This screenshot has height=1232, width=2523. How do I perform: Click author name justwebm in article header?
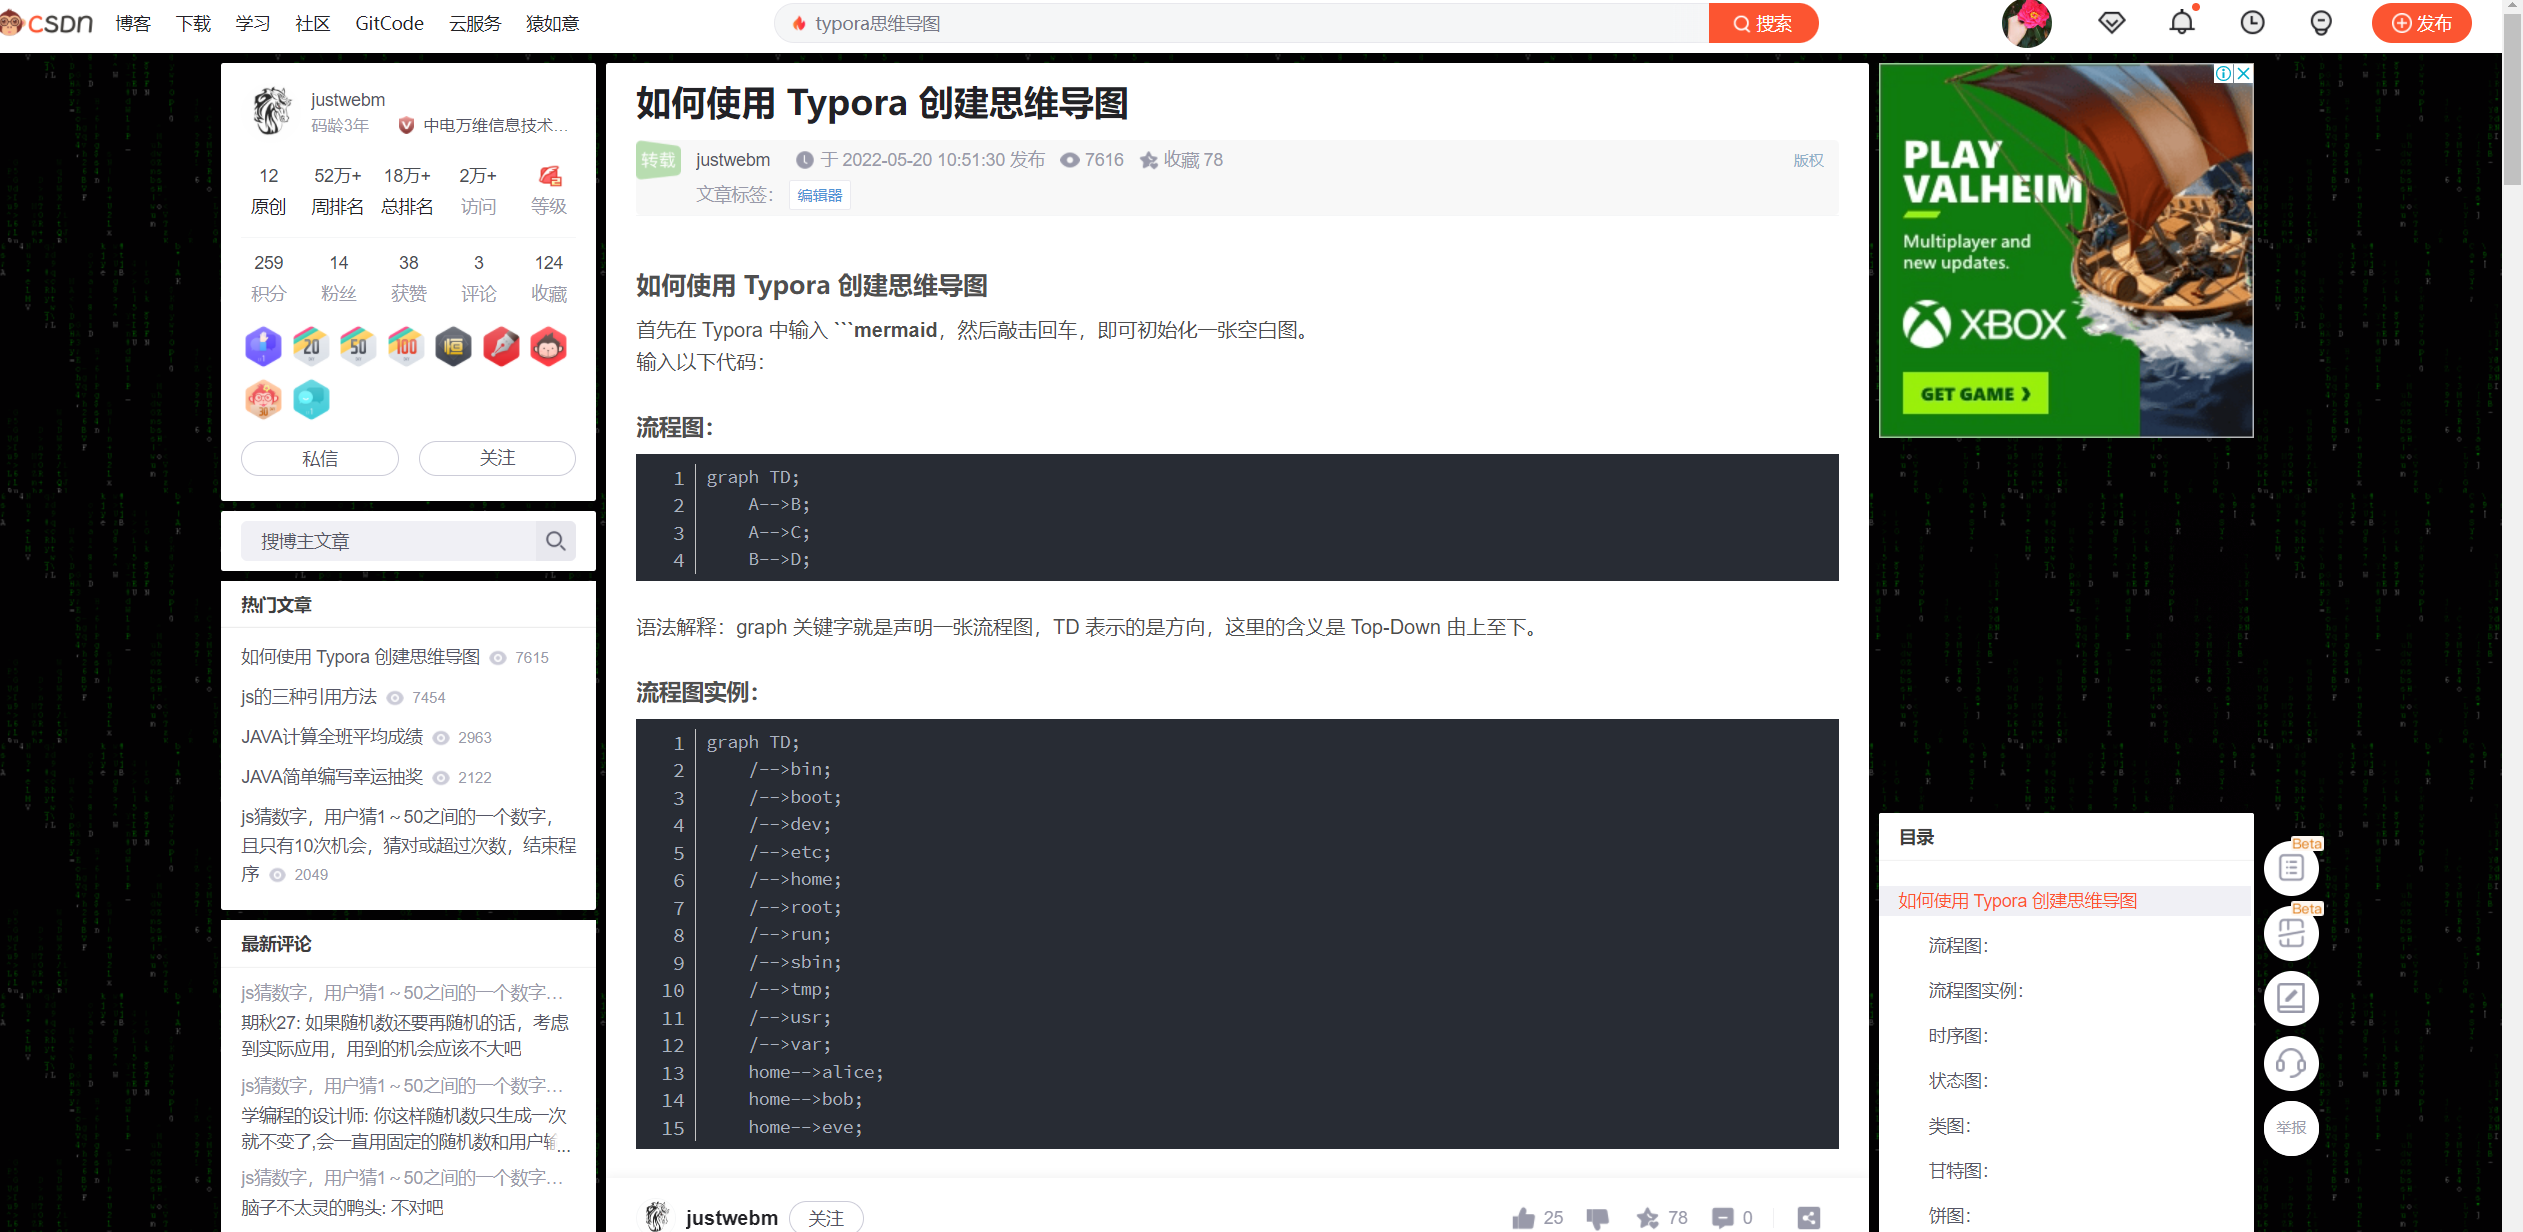[x=733, y=160]
